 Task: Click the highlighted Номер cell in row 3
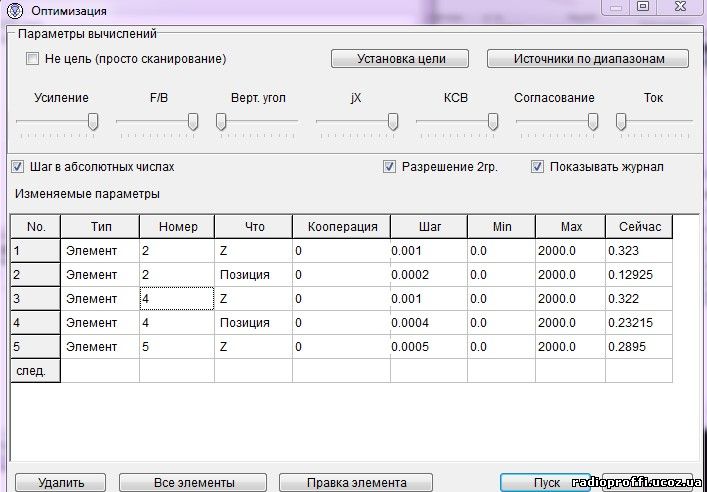177,299
